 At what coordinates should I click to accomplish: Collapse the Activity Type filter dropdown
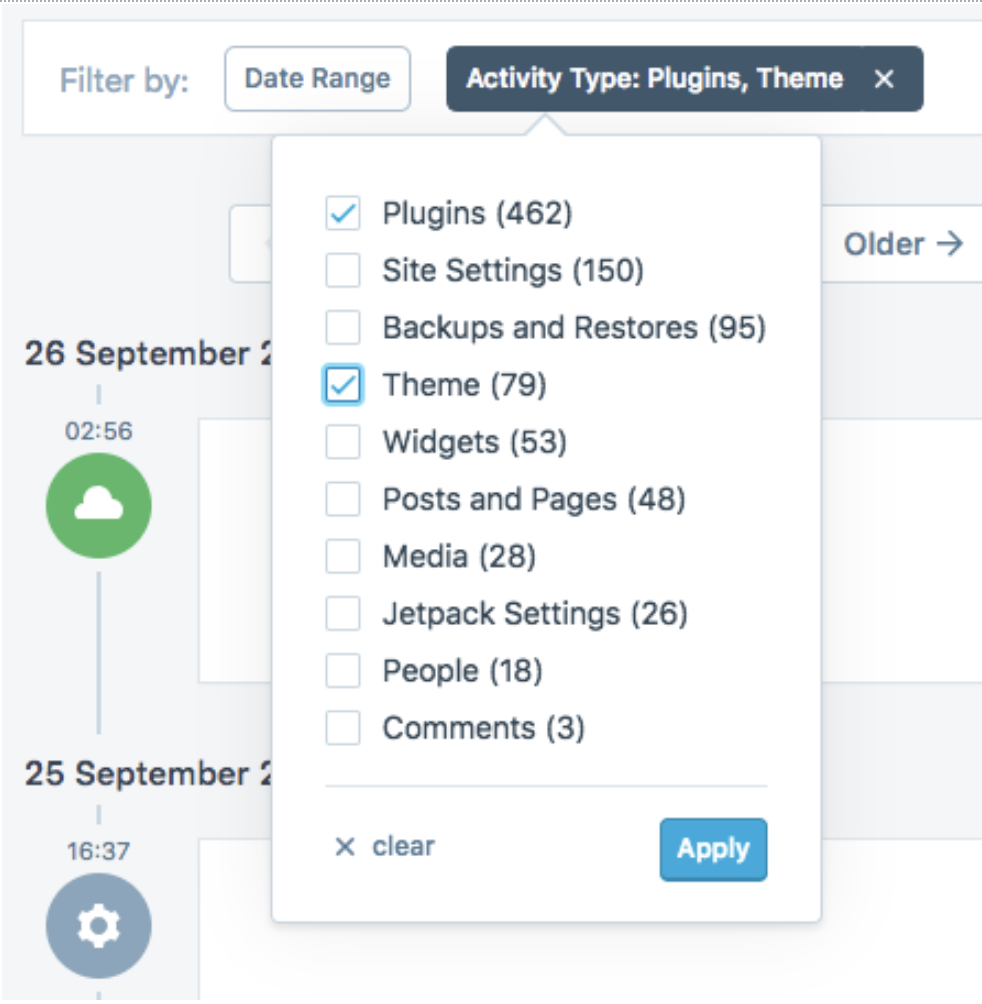(654, 79)
